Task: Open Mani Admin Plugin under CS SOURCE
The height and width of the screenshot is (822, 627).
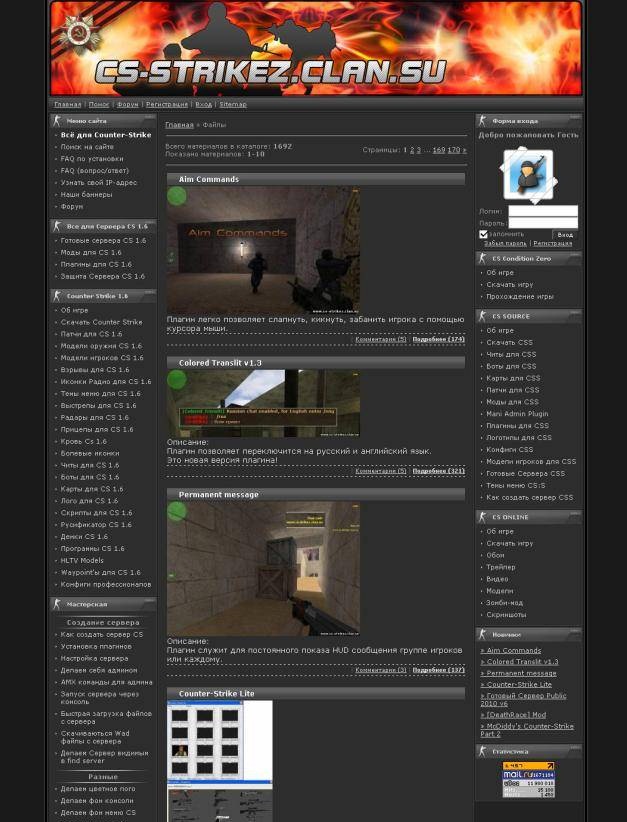Action: click(517, 414)
